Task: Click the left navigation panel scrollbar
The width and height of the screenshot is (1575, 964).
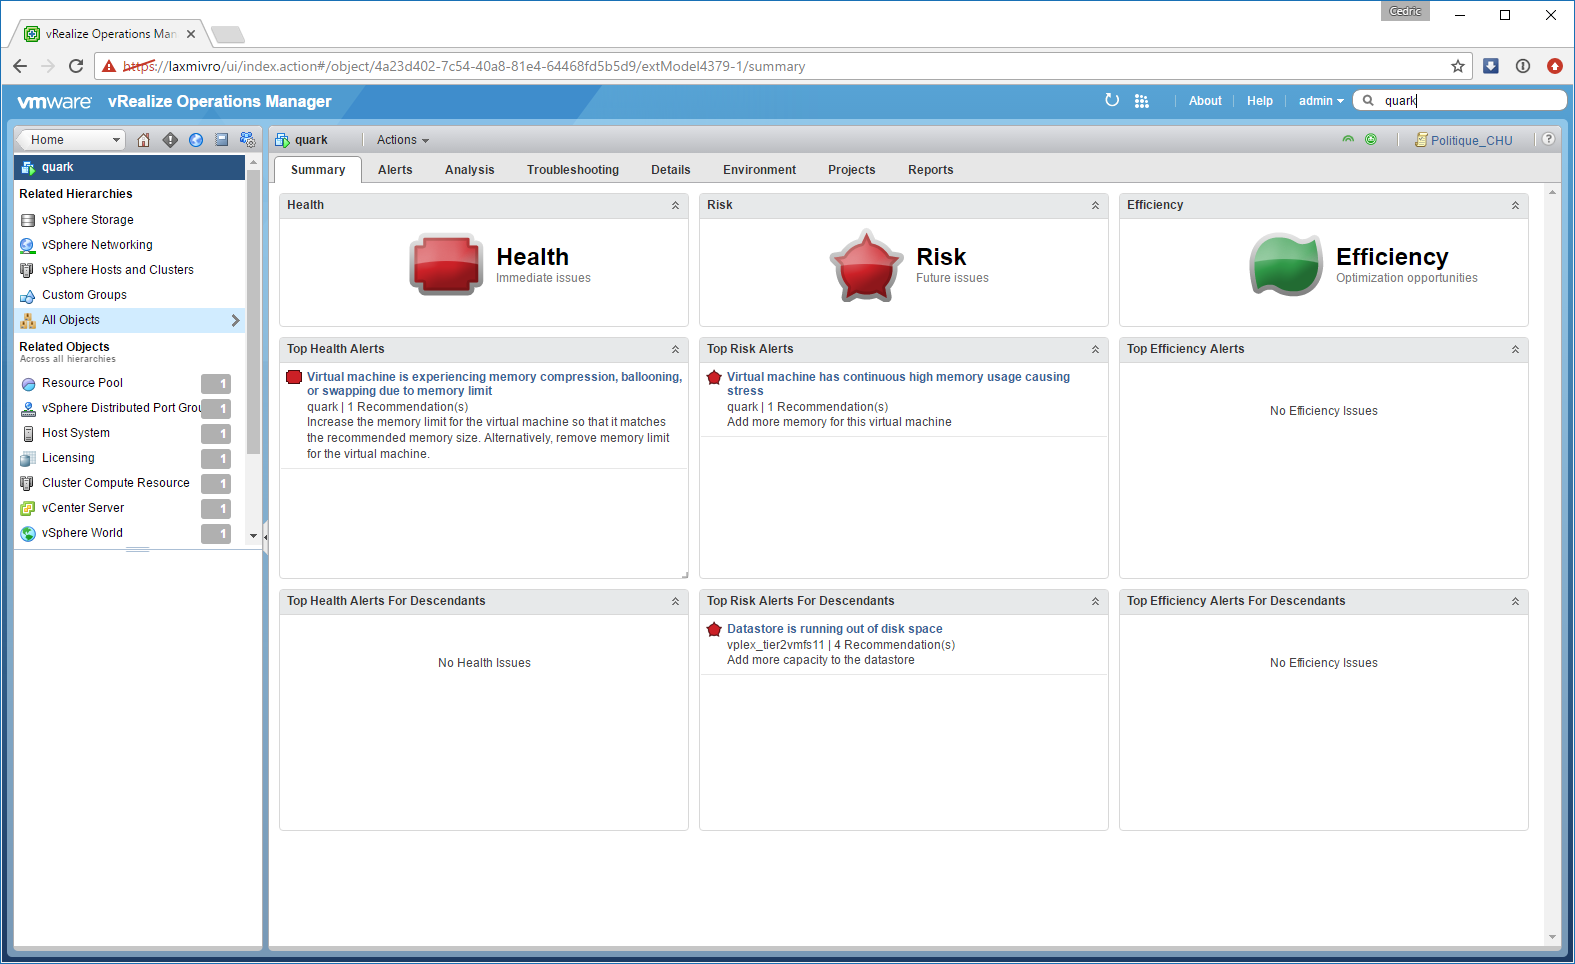Action: [x=253, y=312]
